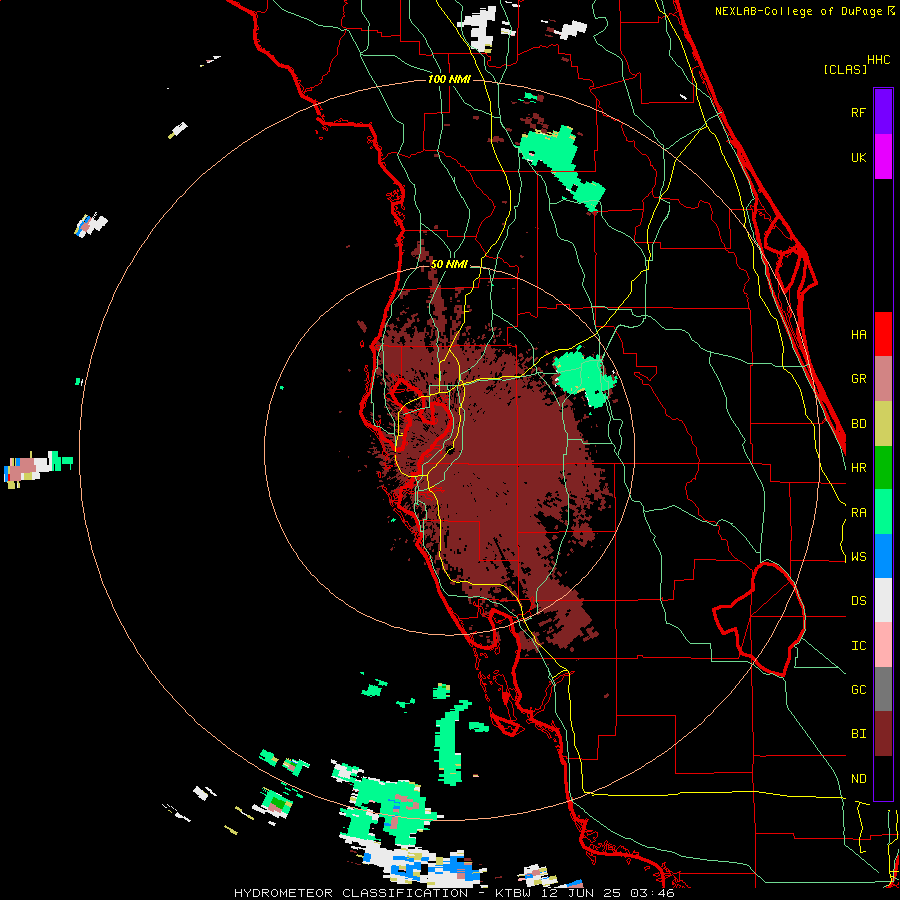Image resolution: width=900 pixels, height=900 pixels.
Task: Click the purple RF legend color swatch
Action: pos(883,112)
